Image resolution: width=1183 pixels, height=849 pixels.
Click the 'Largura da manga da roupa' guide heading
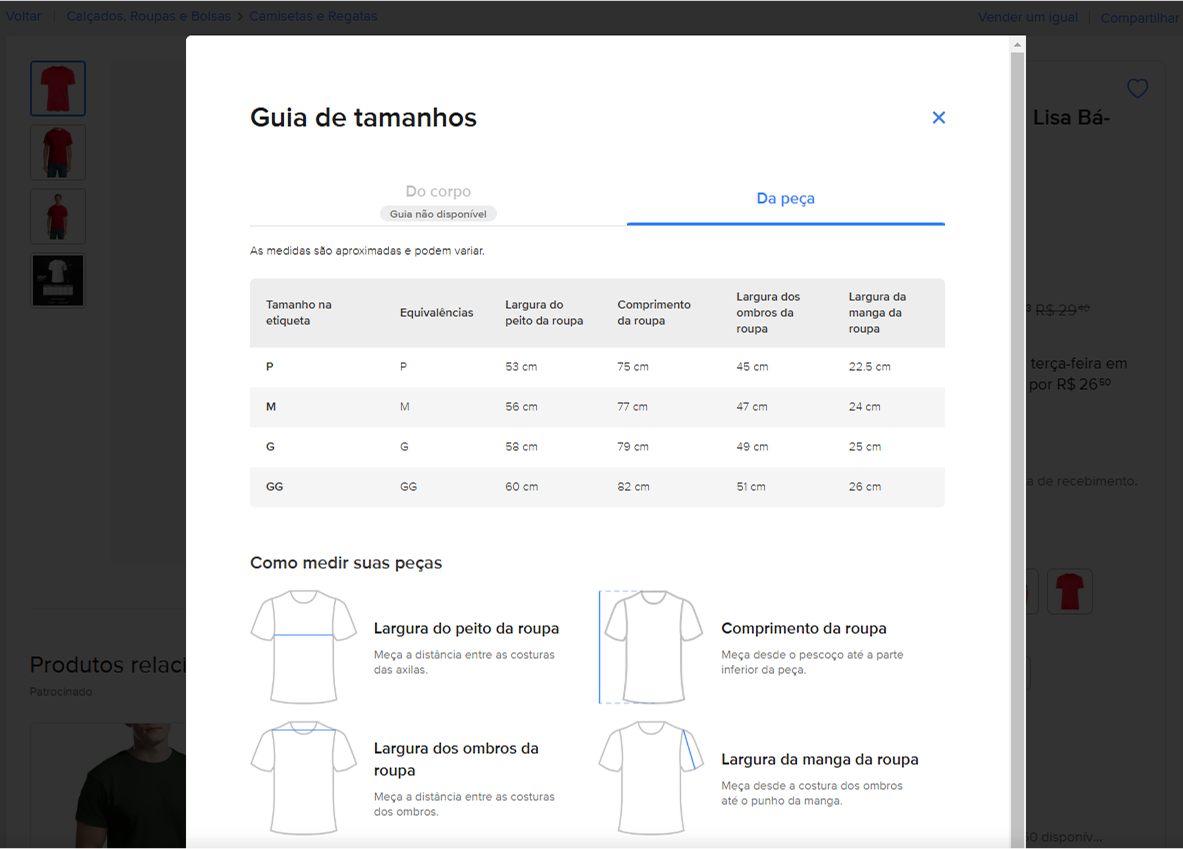pos(820,759)
